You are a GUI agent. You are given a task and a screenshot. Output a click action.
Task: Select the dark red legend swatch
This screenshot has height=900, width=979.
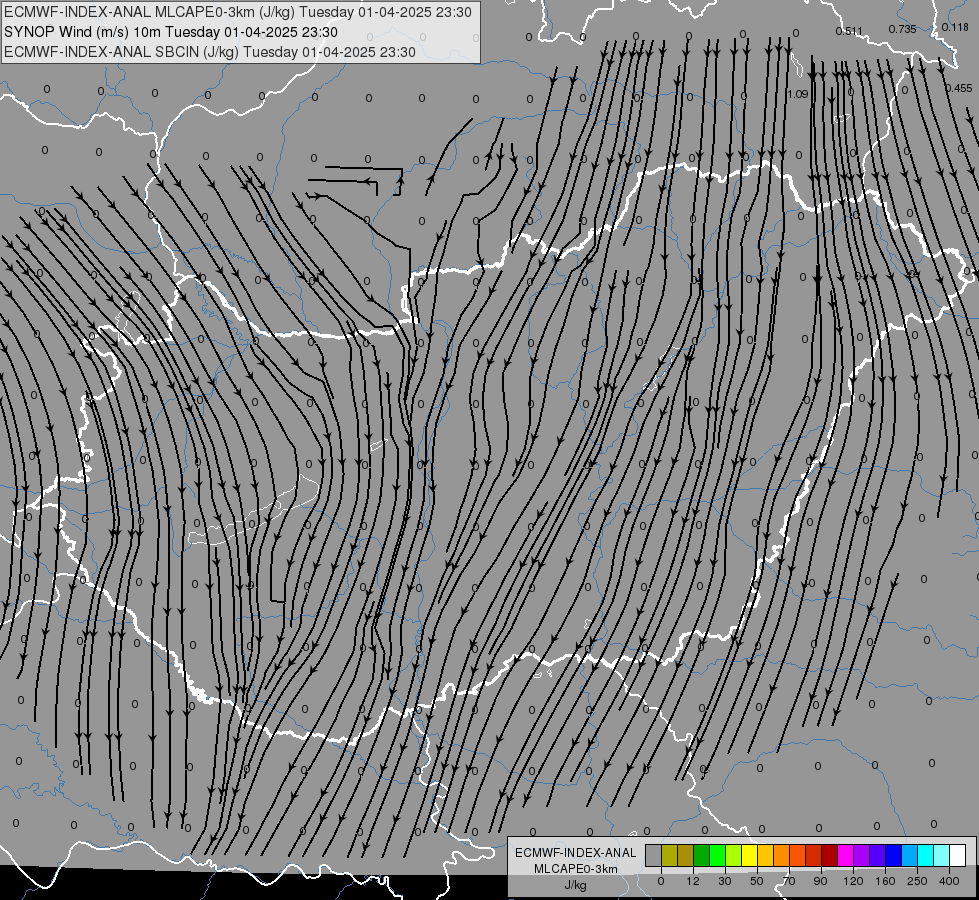pyautogui.click(x=829, y=855)
